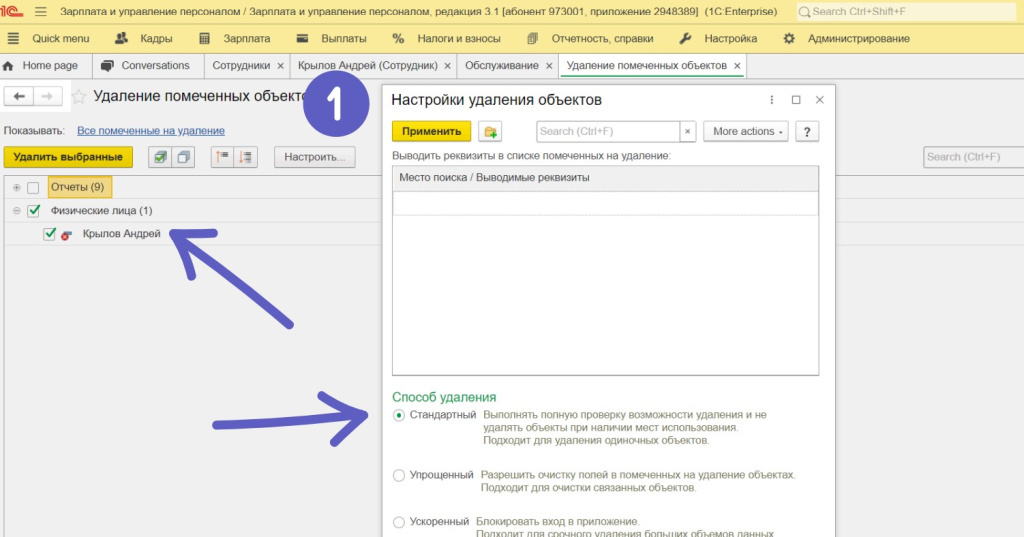Open the Зарплата menu
This screenshot has width=1024, height=537.
(x=235, y=38)
